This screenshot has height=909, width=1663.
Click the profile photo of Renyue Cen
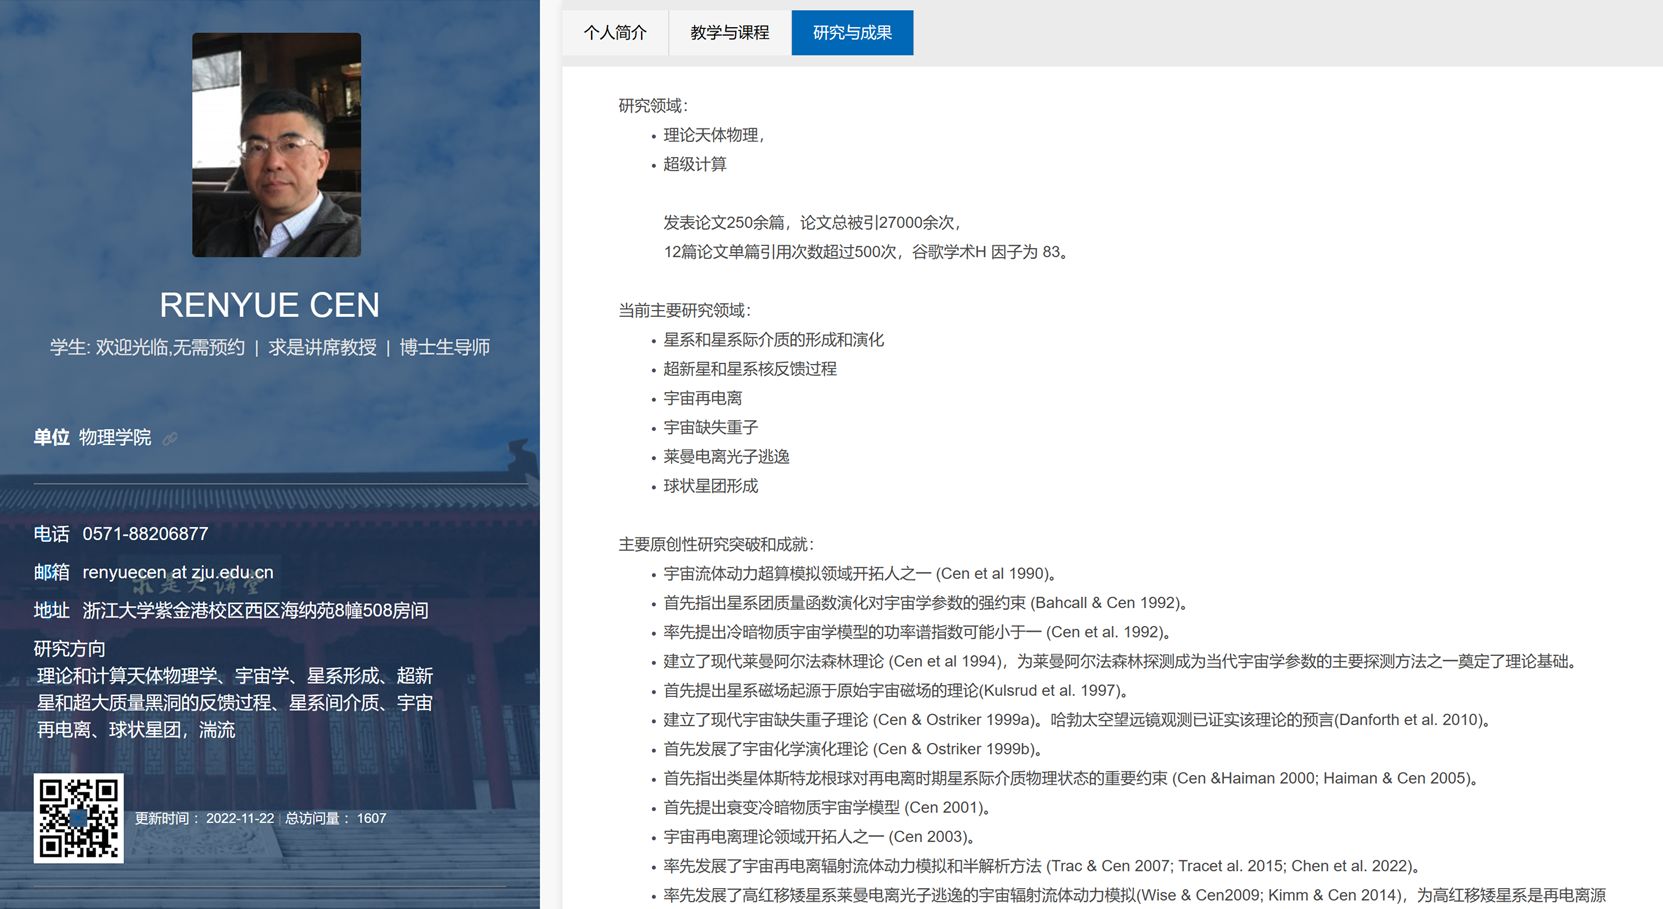(x=276, y=145)
